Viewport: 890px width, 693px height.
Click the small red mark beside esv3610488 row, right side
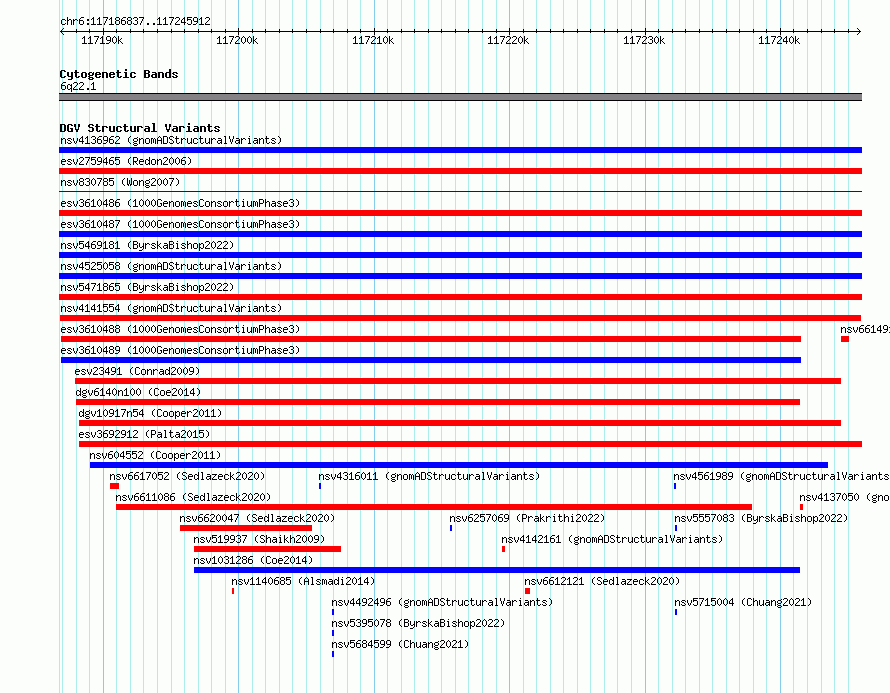[845, 339]
